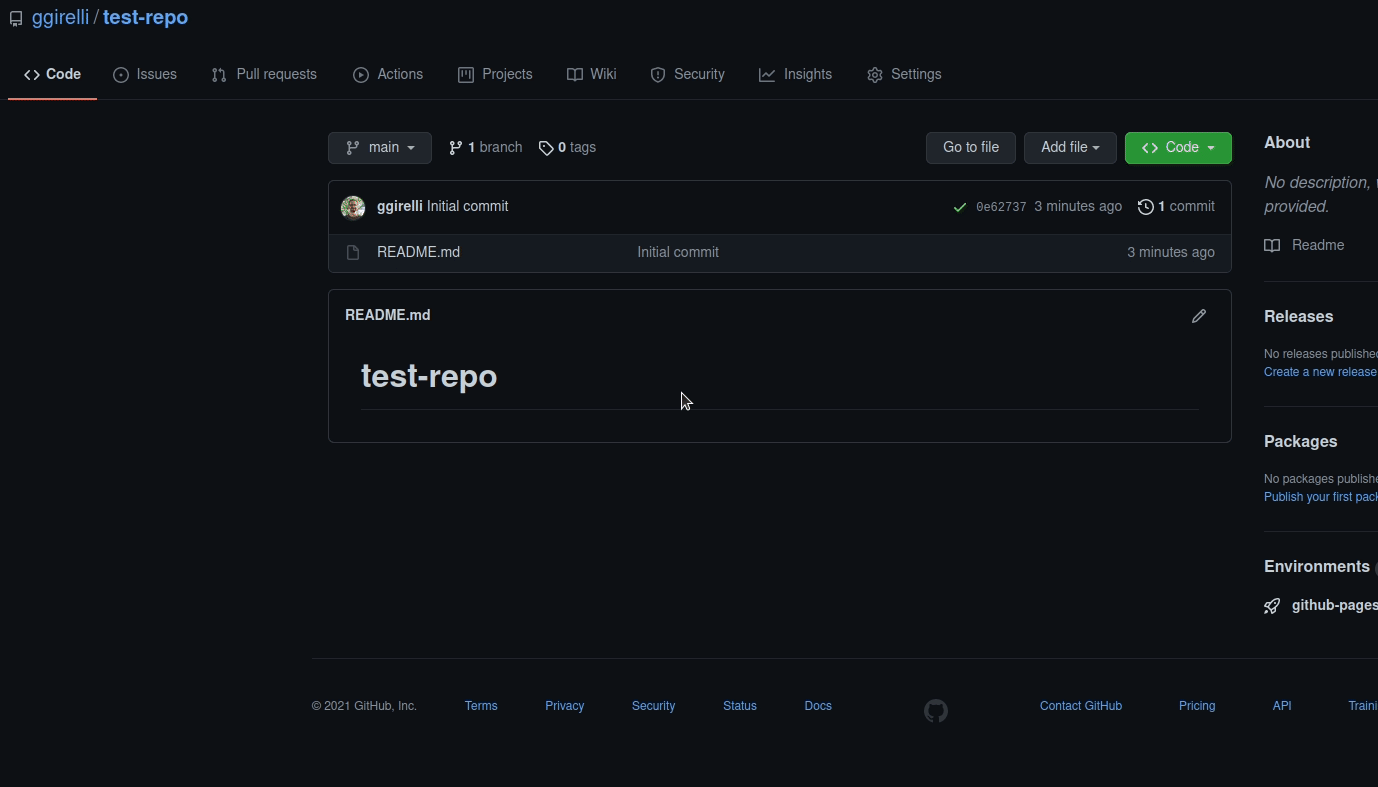Viewport: 1378px width, 787px height.
Task: Click the 3 minutes ago timestamp by commit hash
Action: click(1078, 206)
